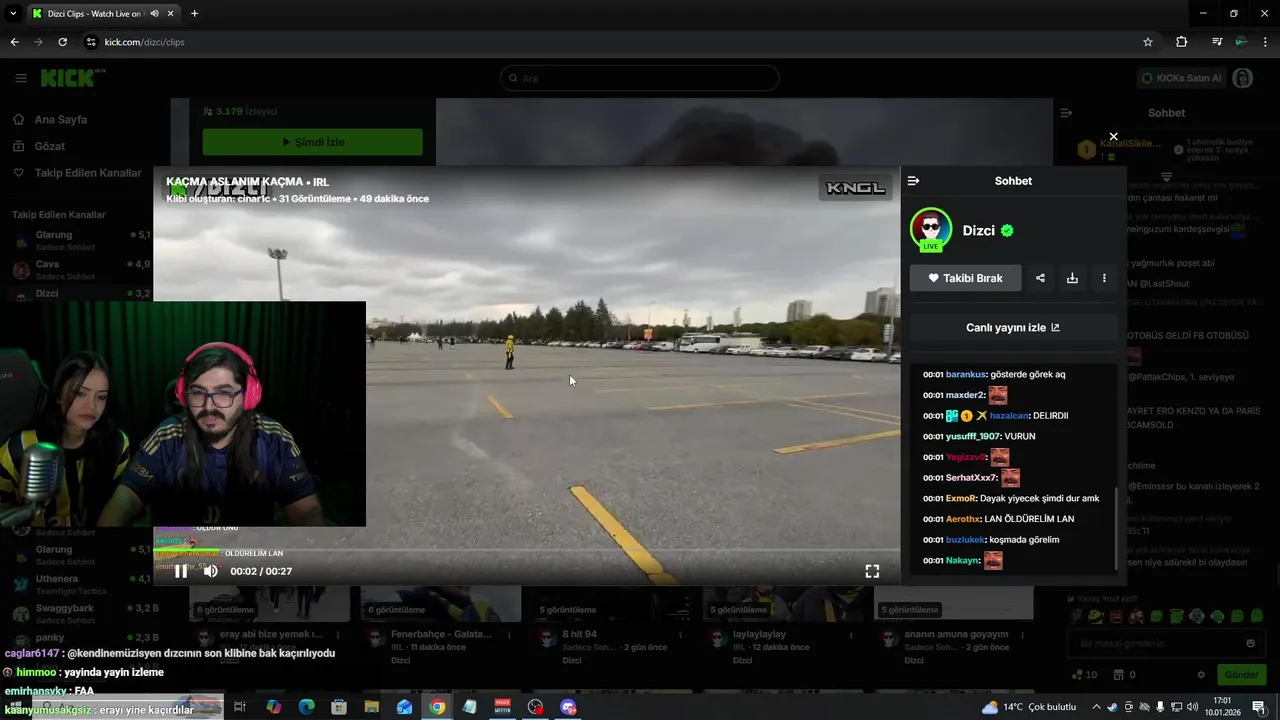
Task: Open the user profile avatar menu
Action: point(1243,78)
